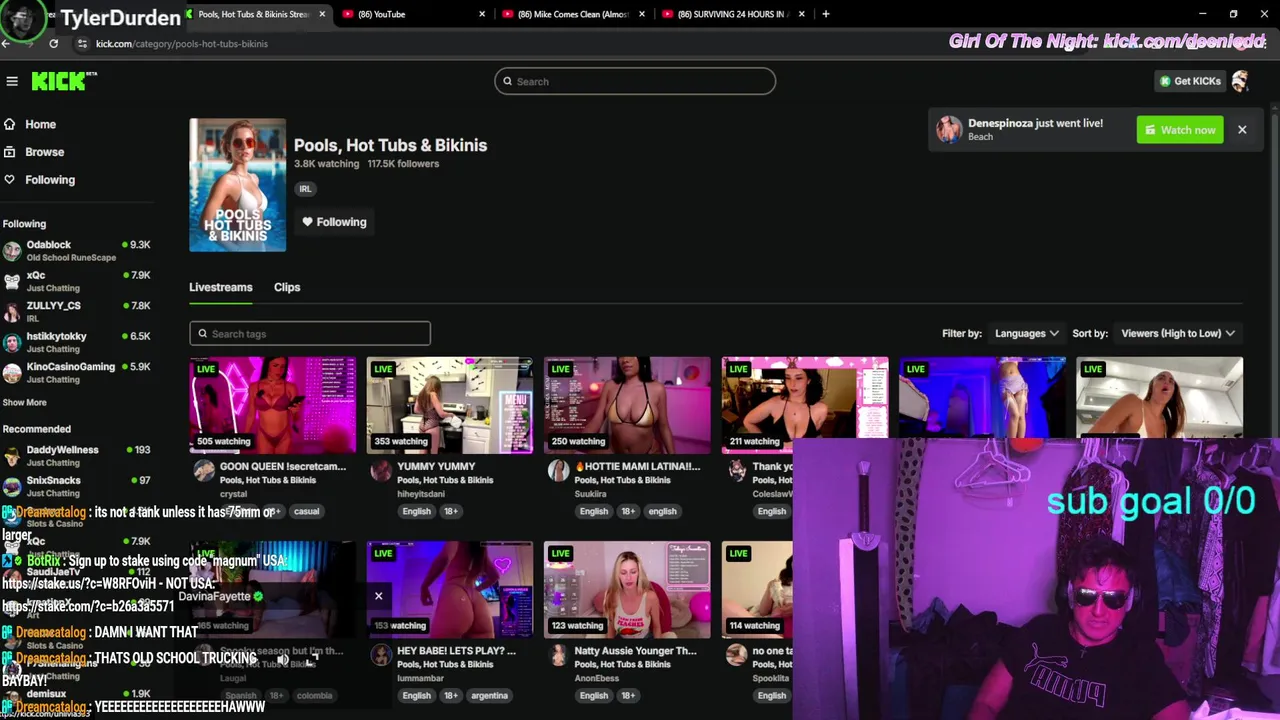Switch to the SURVIVING 24 HOURS tab

pyautogui.click(x=733, y=14)
